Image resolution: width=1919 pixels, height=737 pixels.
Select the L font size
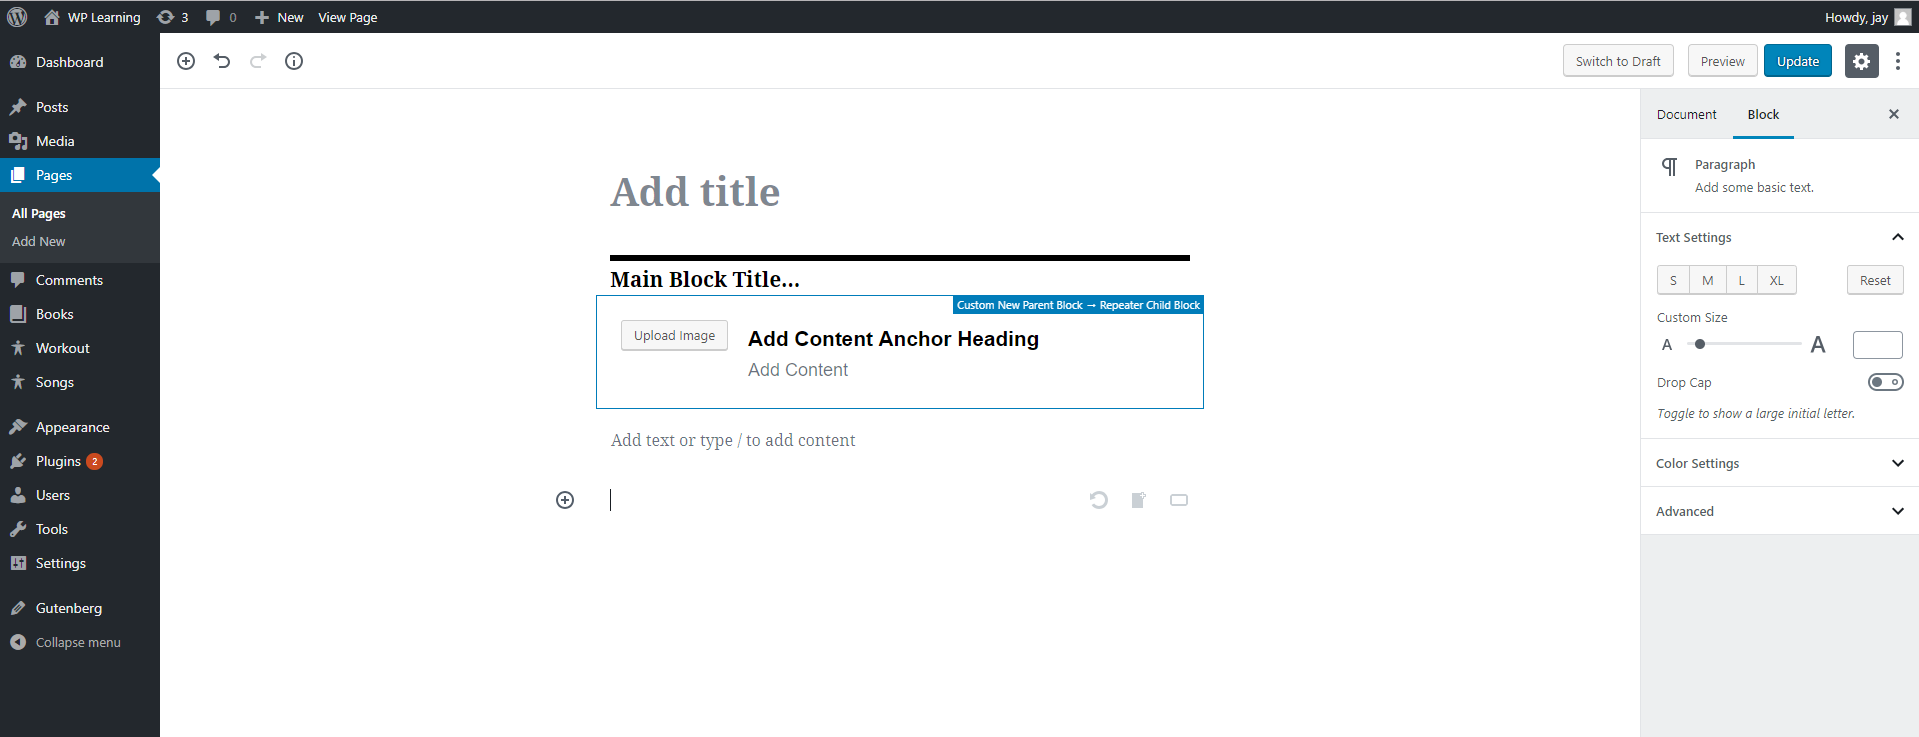(1742, 280)
